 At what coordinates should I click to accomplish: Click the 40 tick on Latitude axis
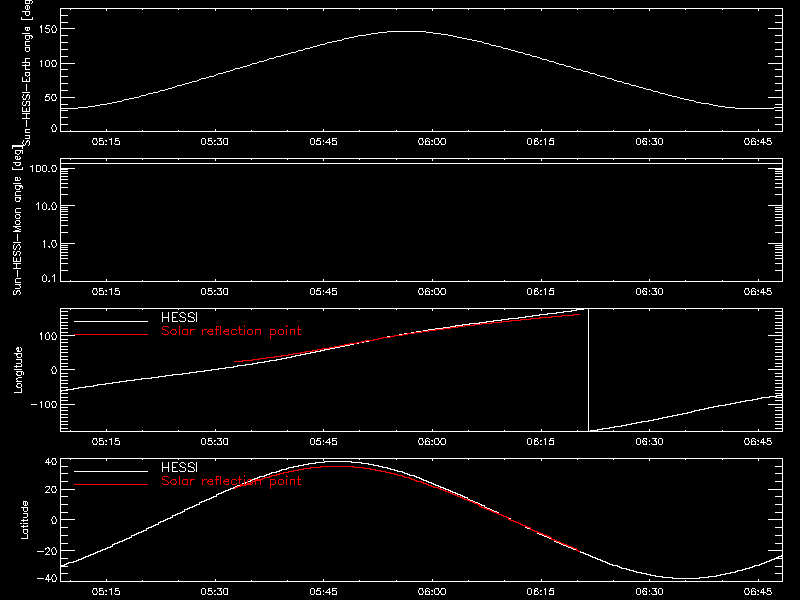(51, 462)
